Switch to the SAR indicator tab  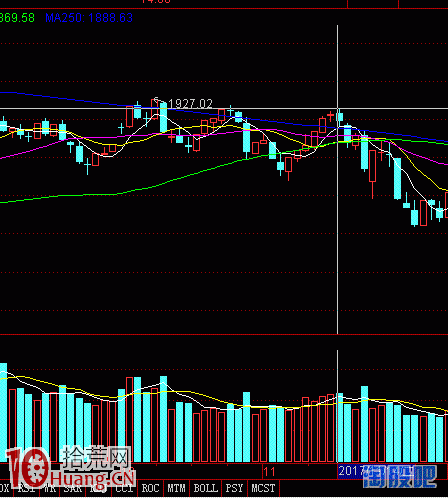[73, 488]
